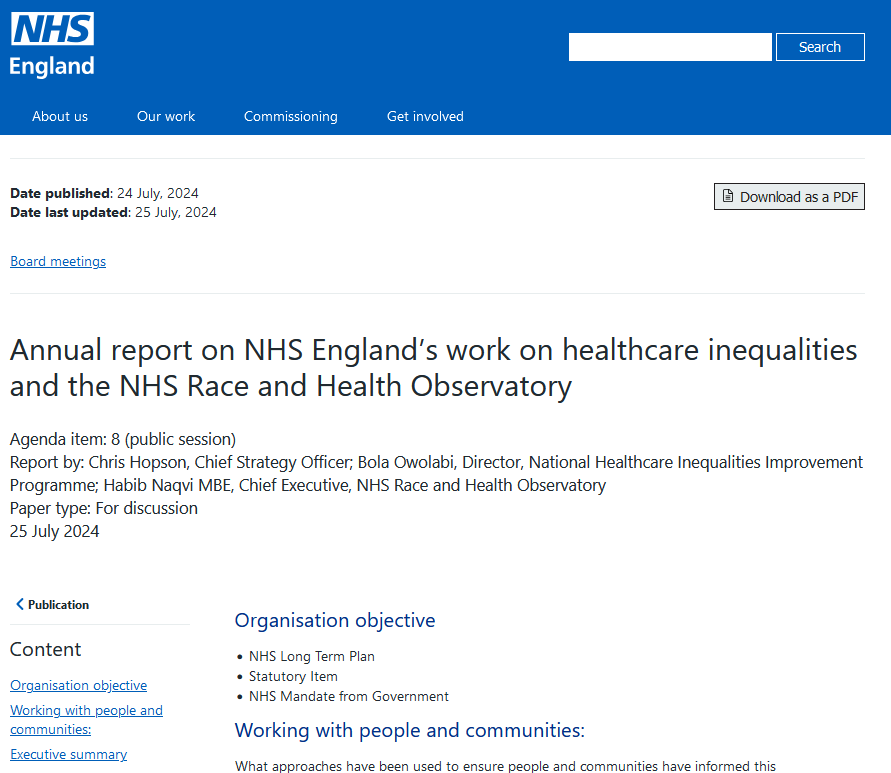Jump to Organisation objective in contents
This screenshot has height=773, width=891.
78,685
